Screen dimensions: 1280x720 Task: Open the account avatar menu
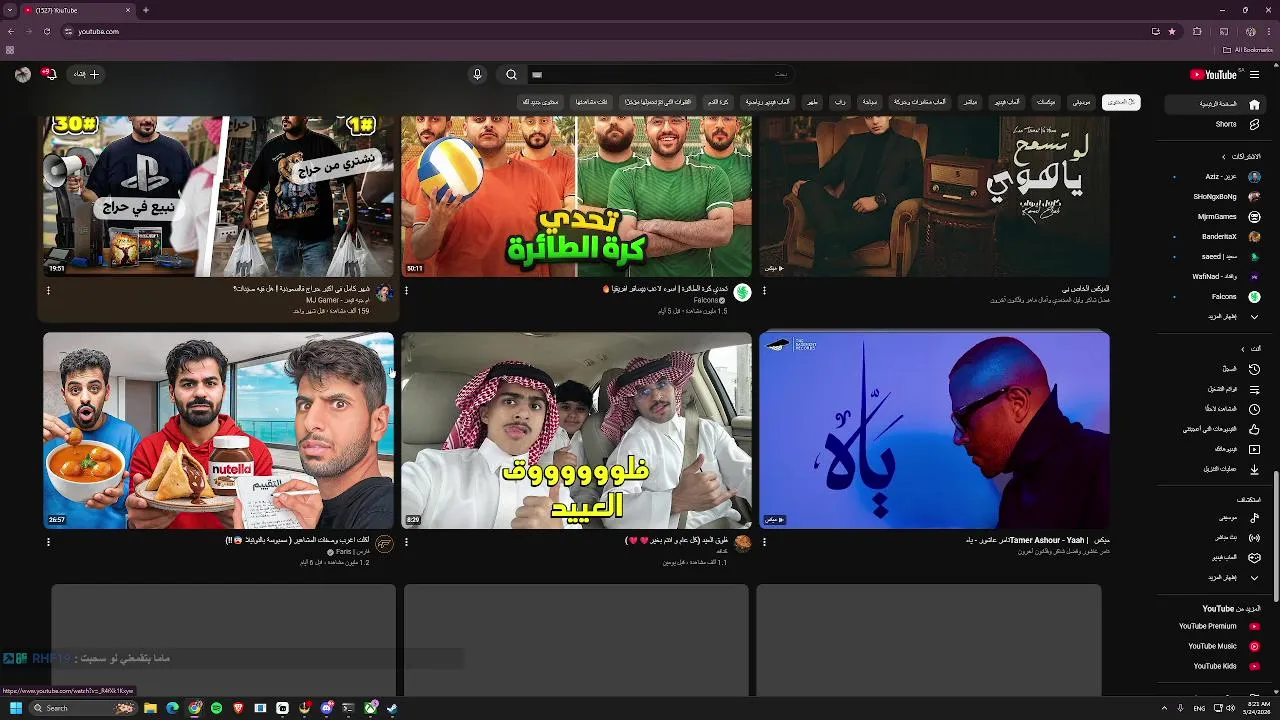click(x=22, y=74)
